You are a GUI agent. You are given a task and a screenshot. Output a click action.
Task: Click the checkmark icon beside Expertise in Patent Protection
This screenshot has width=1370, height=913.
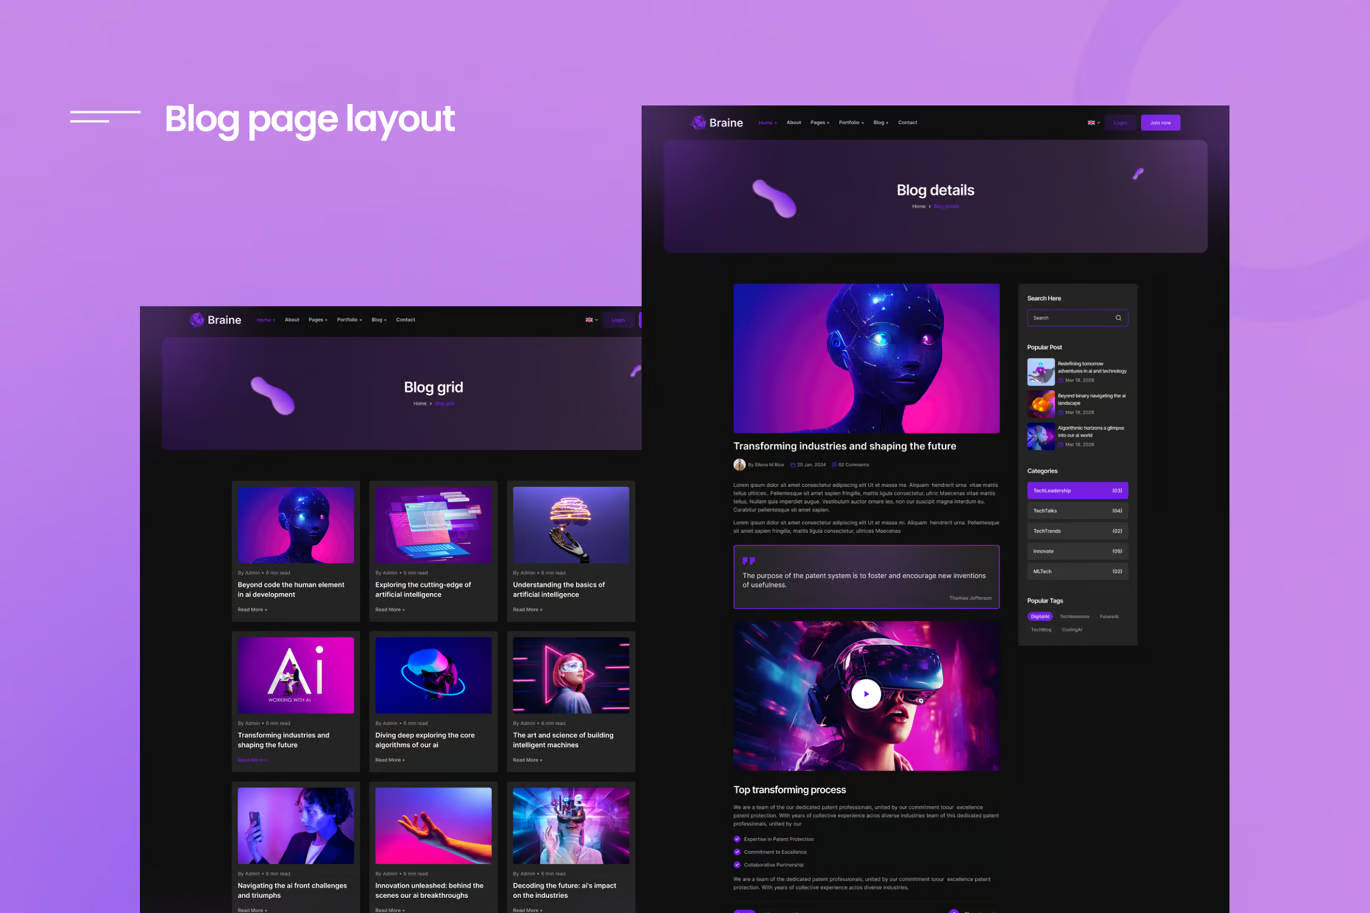[738, 839]
